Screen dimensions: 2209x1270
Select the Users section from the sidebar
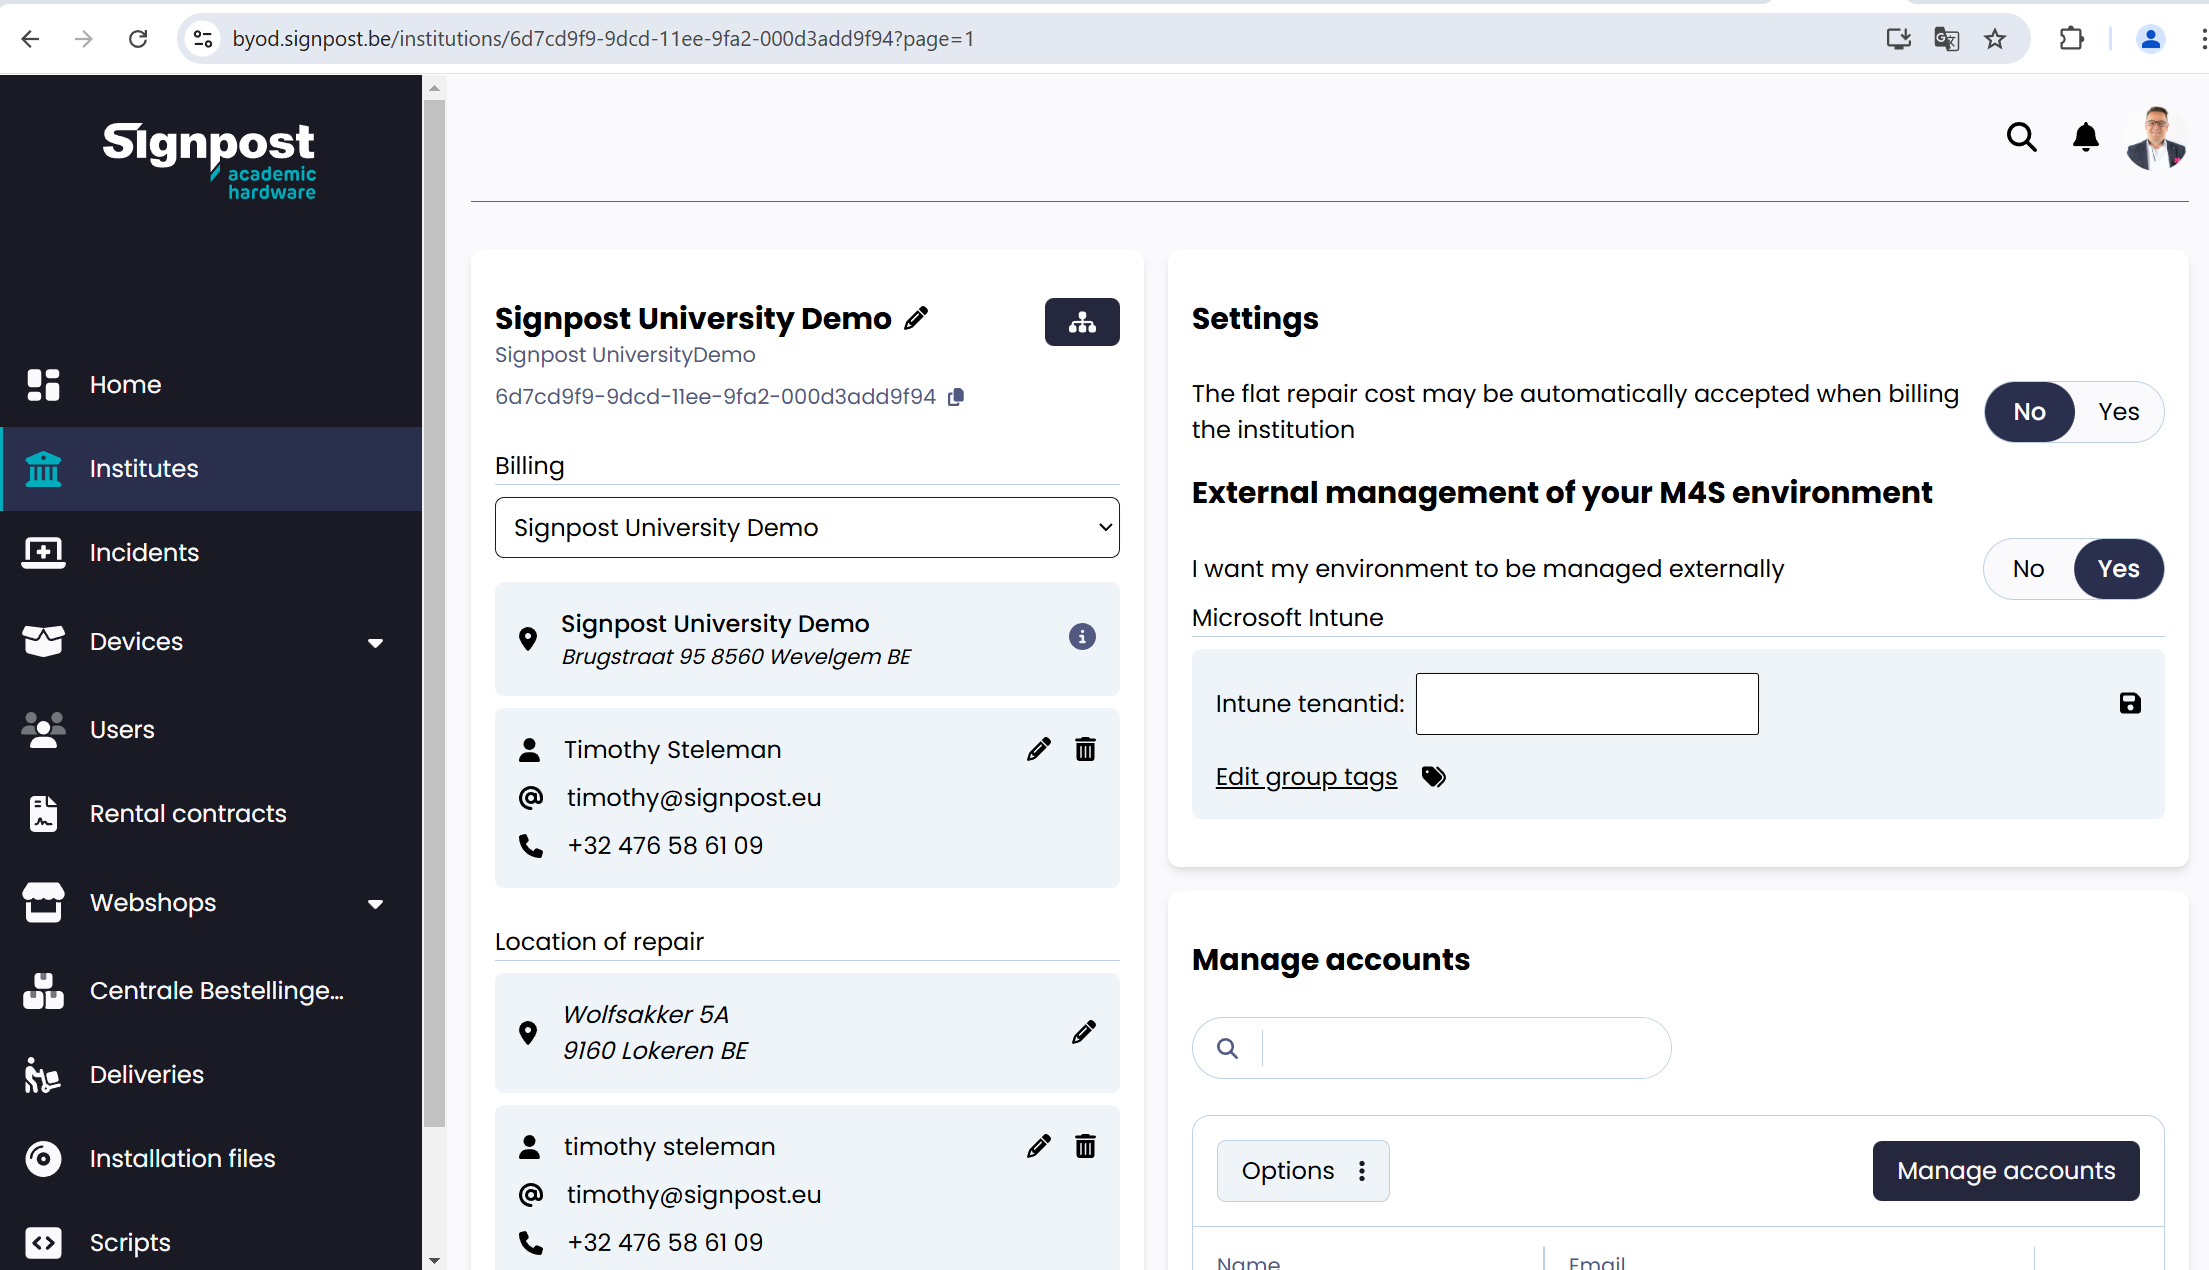click(x=122, y=729)
